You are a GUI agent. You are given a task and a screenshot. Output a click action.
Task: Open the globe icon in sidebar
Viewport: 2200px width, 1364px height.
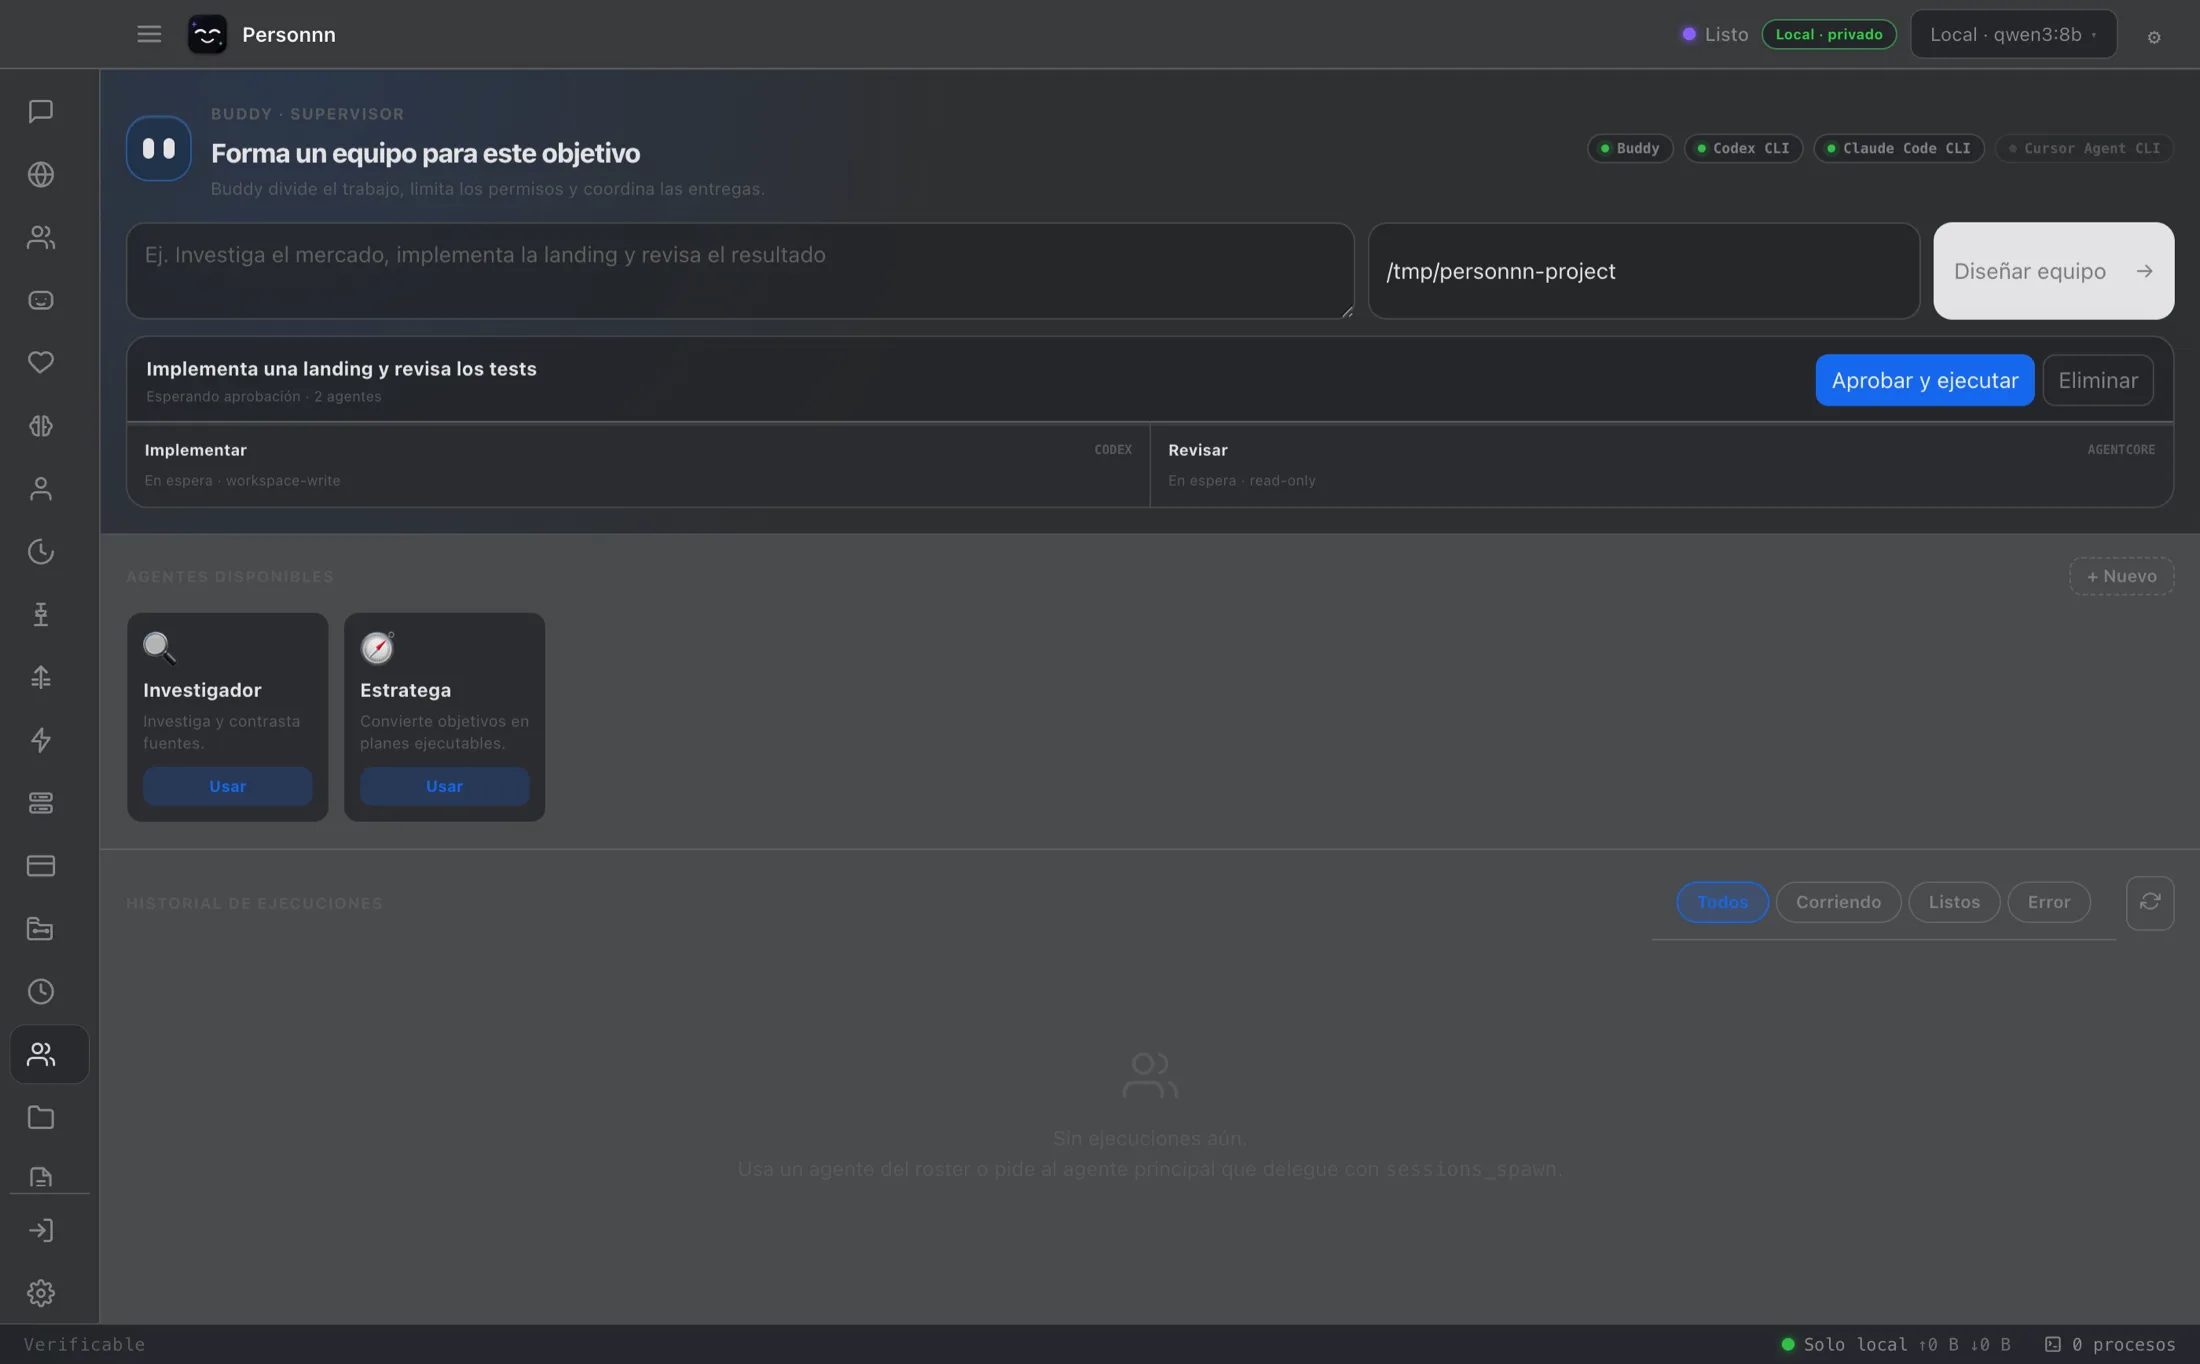[x=40, y=174]
